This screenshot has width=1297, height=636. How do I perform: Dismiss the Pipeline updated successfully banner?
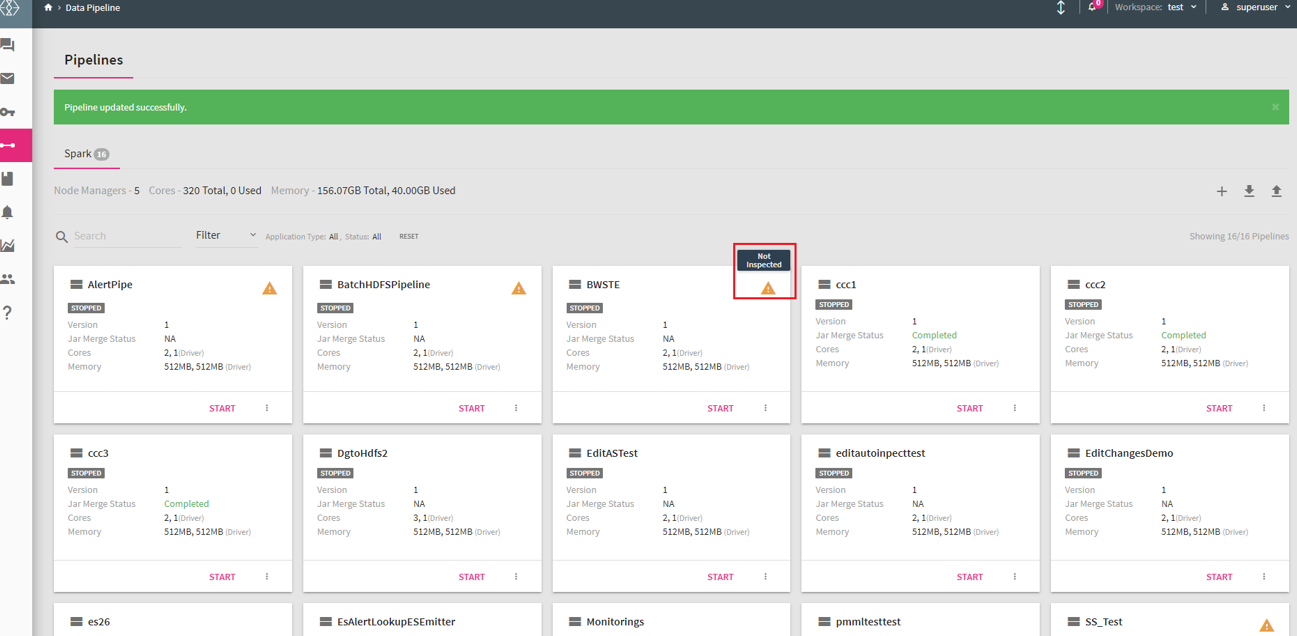coord(1275,107)
